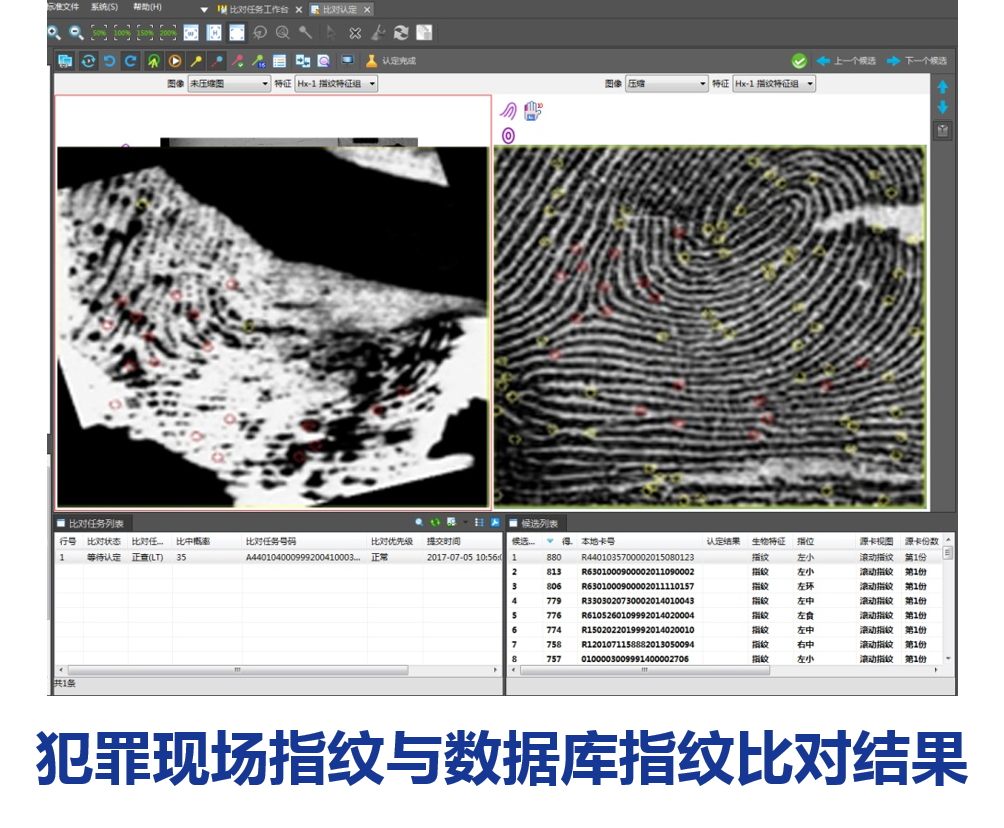Click the green checkmark confirm icon
1004x828 pixels.
[799, 61]
